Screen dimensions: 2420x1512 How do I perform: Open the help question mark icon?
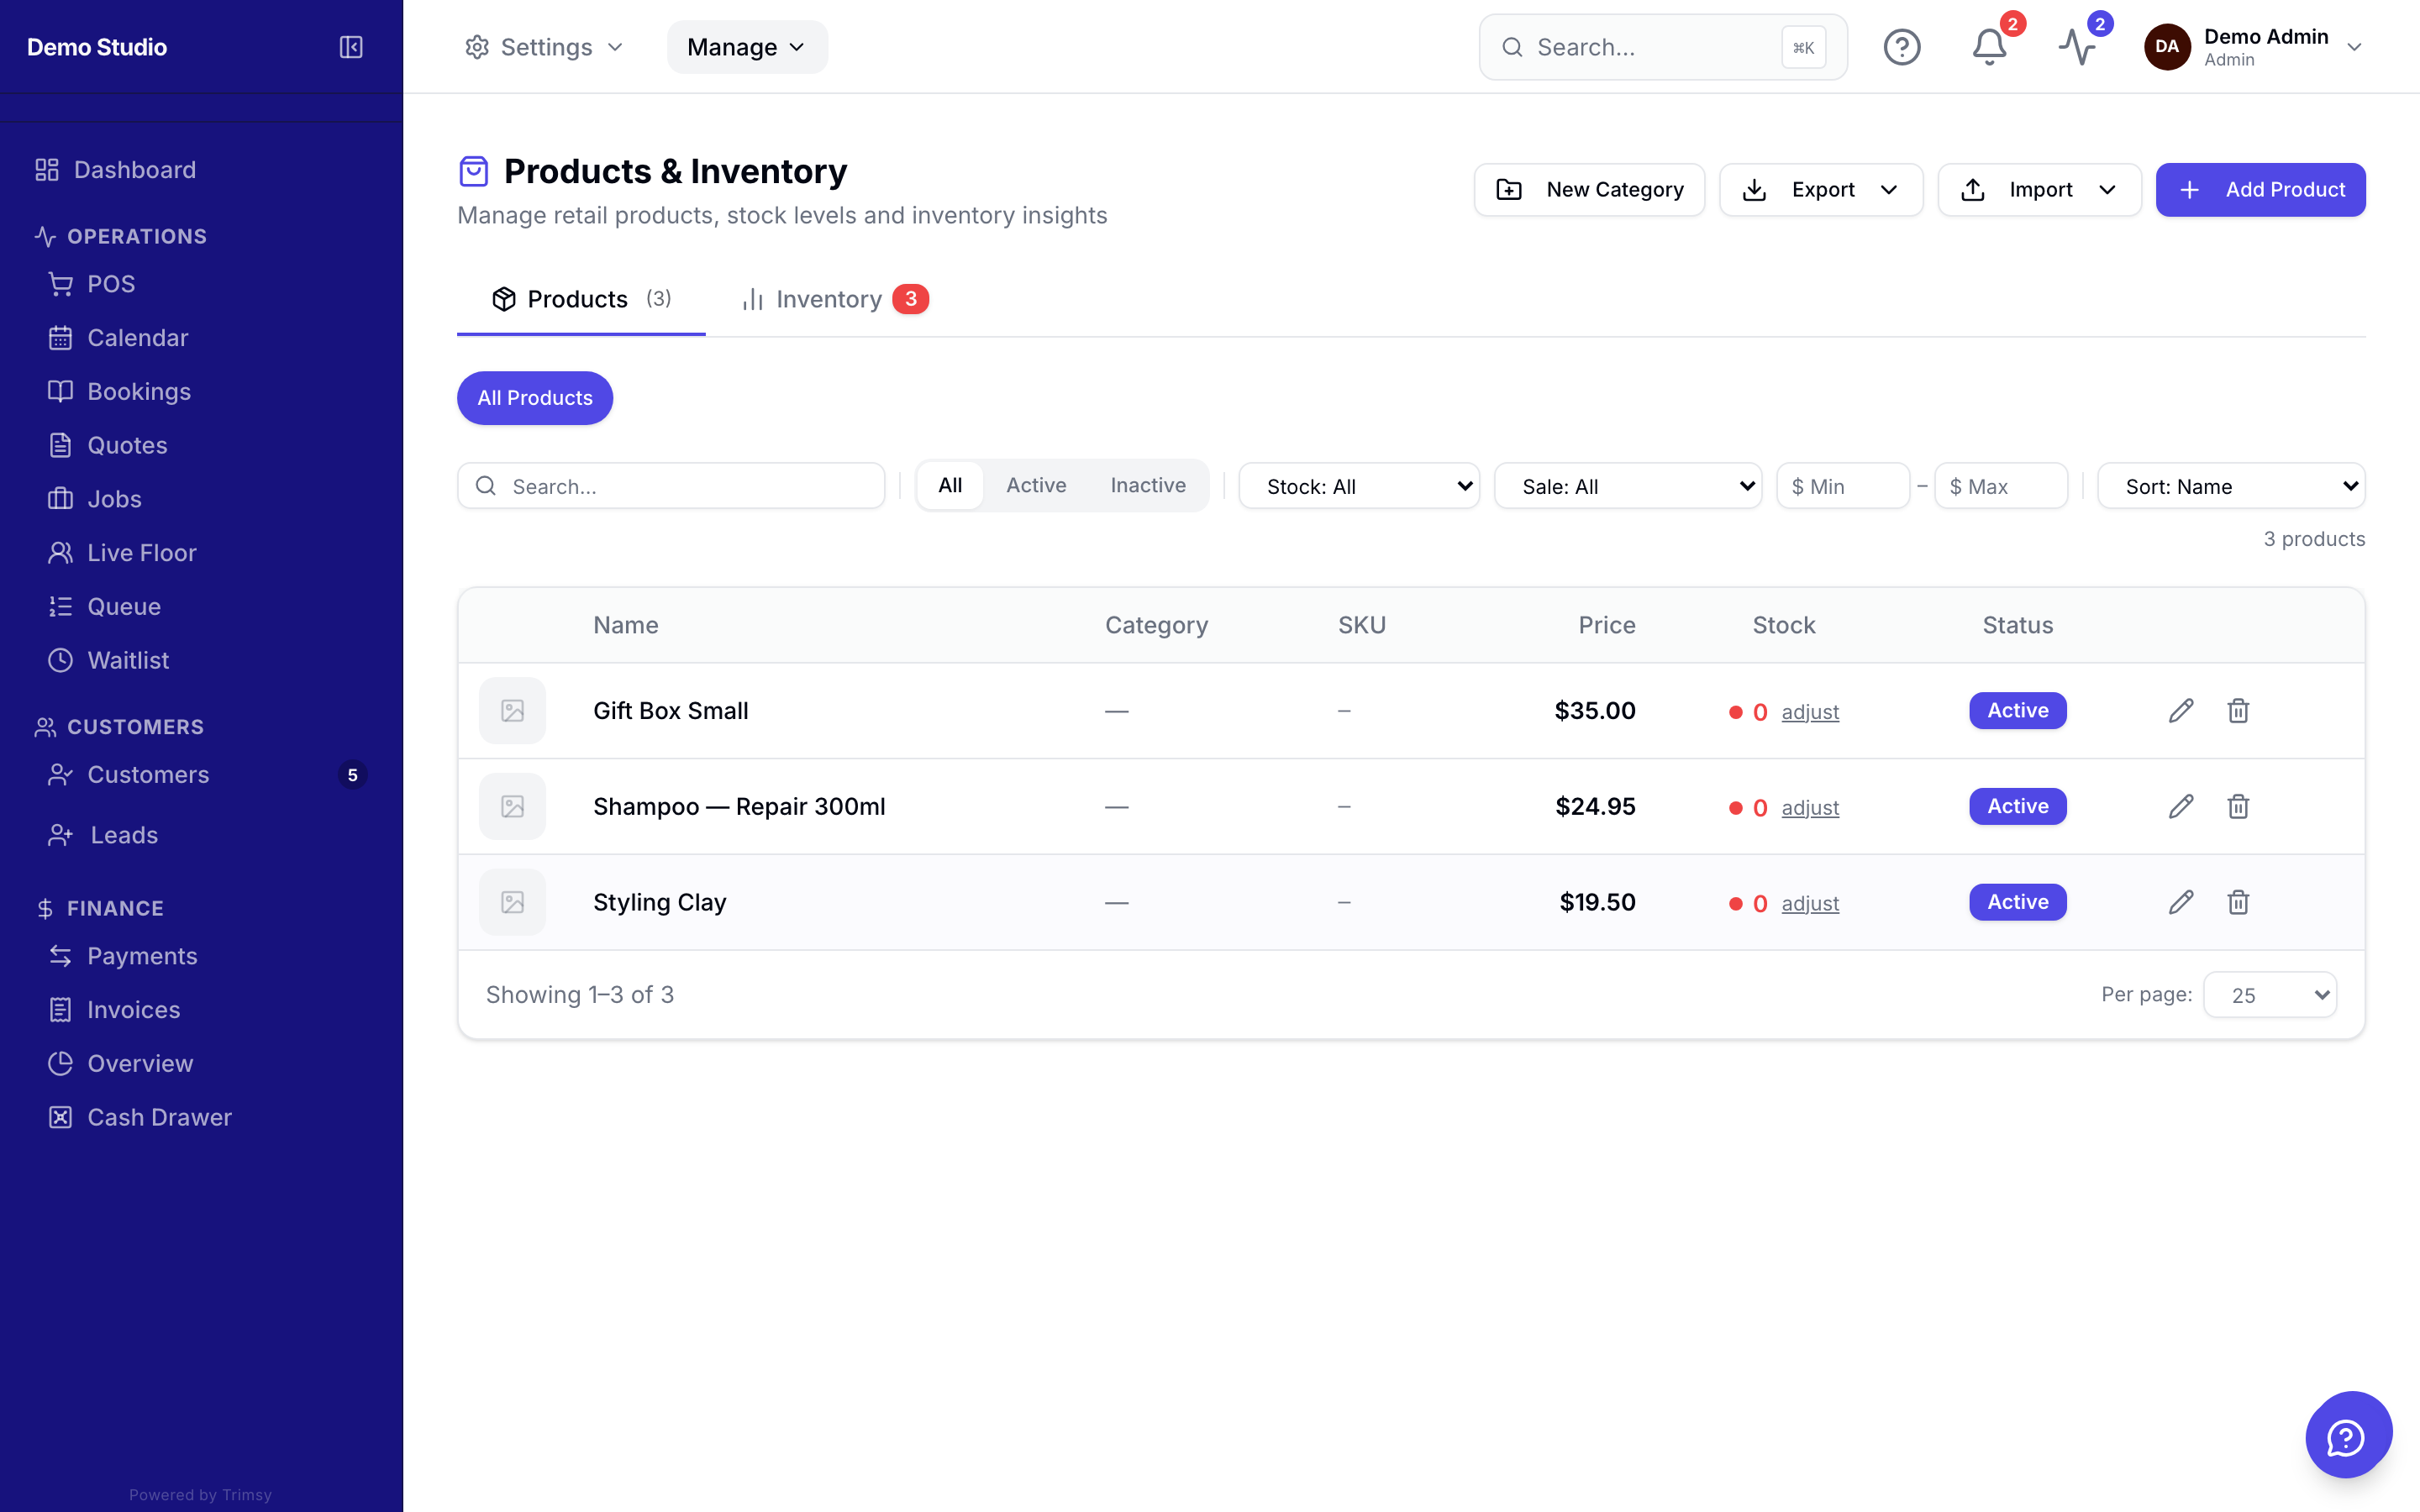[x=1901, y=47]
